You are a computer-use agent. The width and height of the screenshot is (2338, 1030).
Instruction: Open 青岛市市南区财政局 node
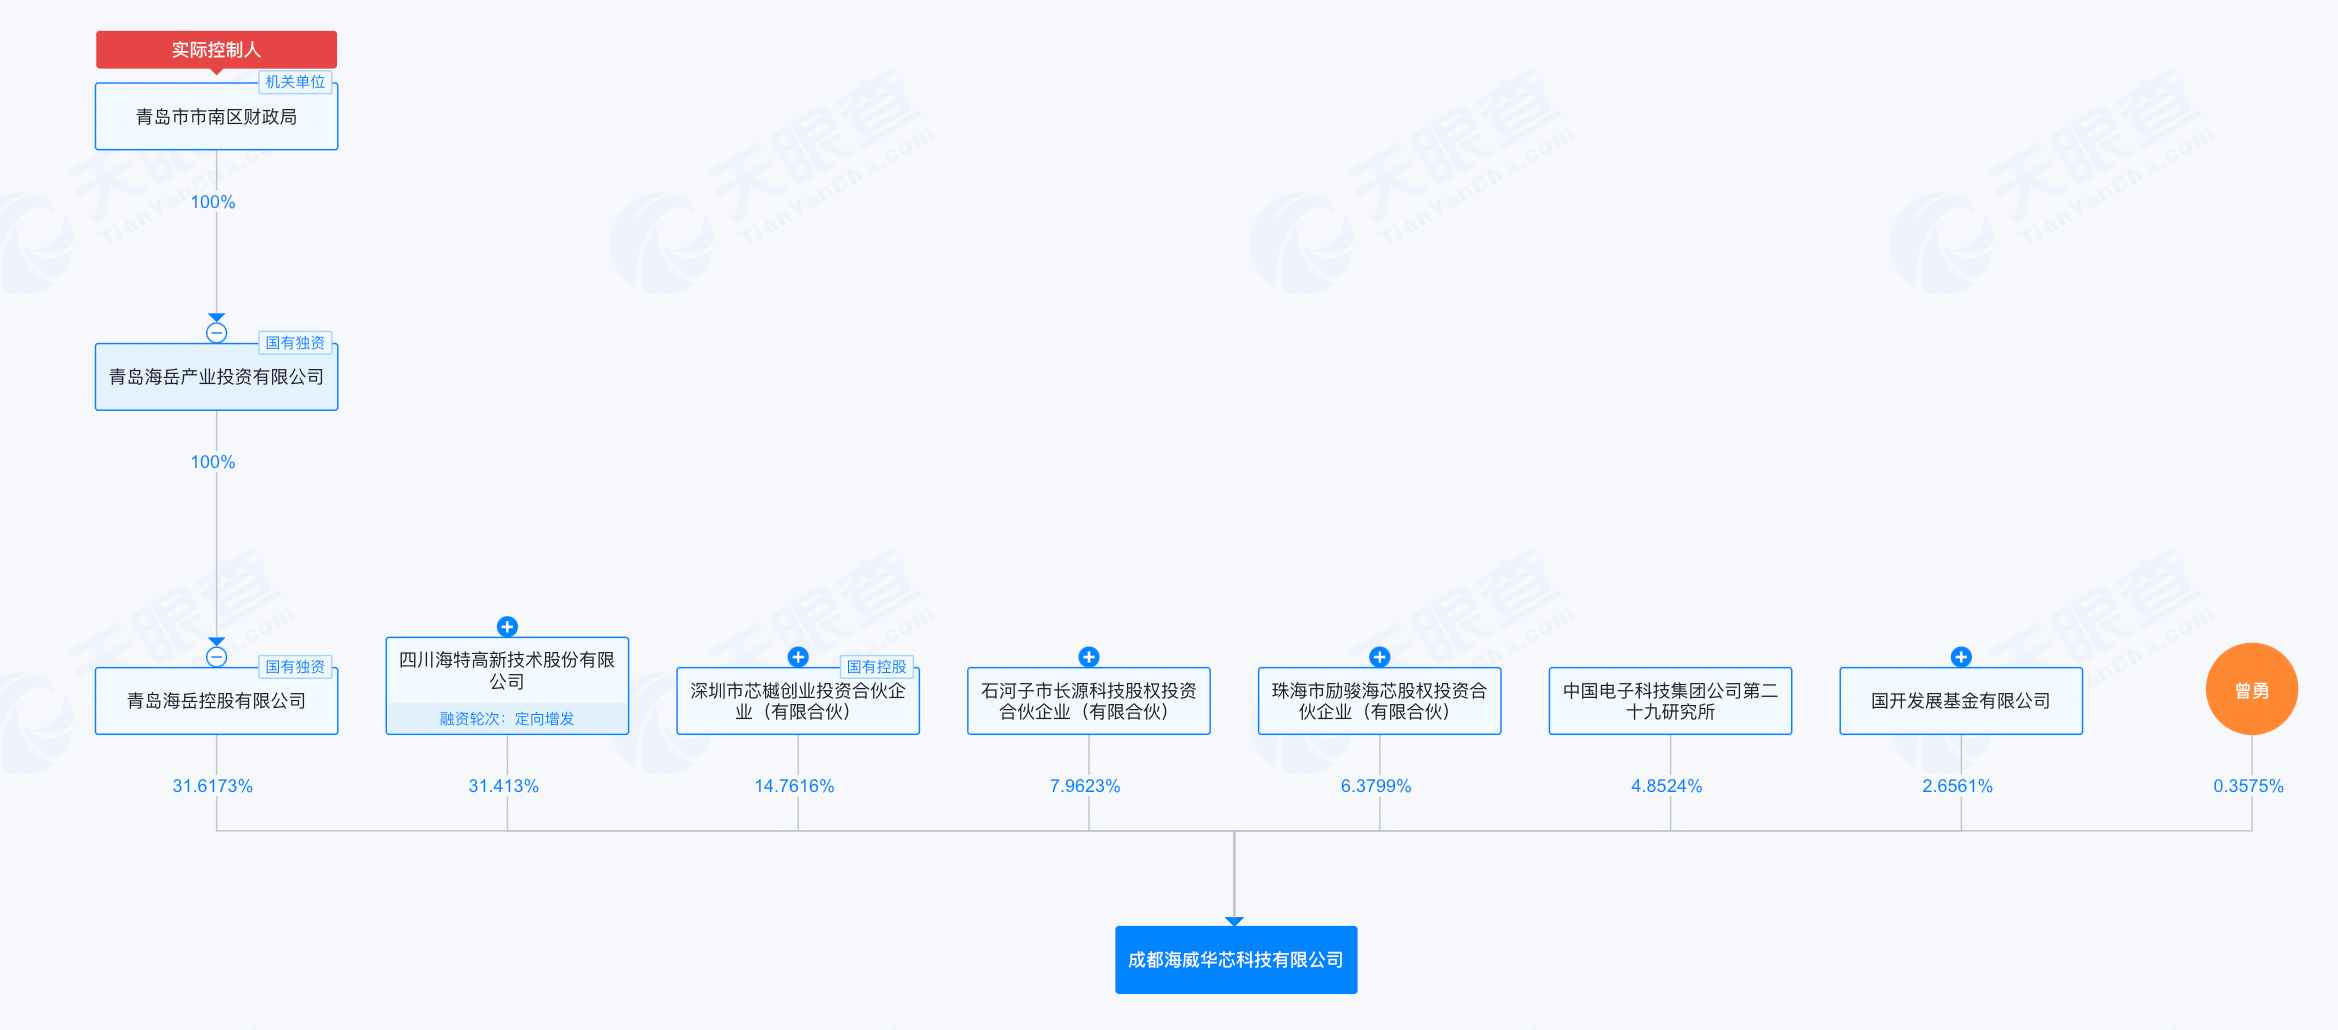(x=216, y=117)
